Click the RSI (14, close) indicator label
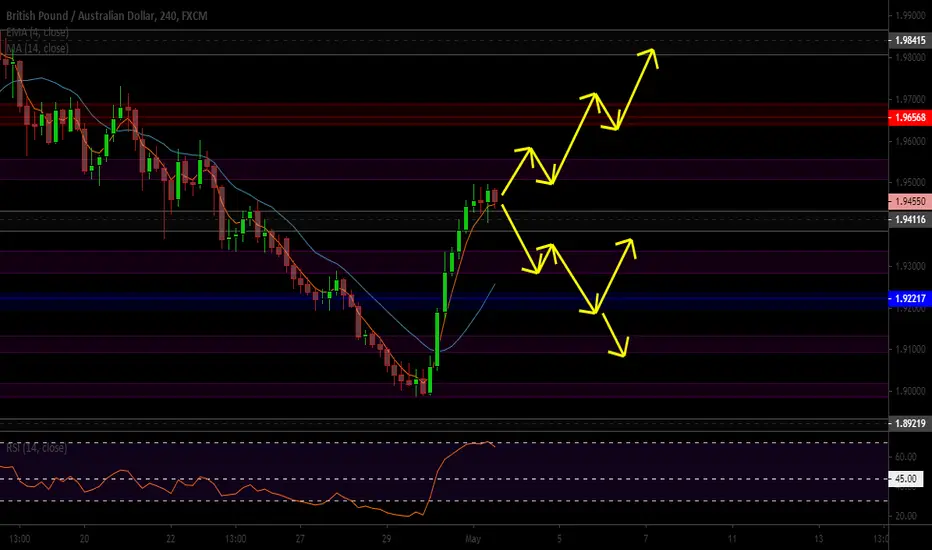 pos(37,448)
